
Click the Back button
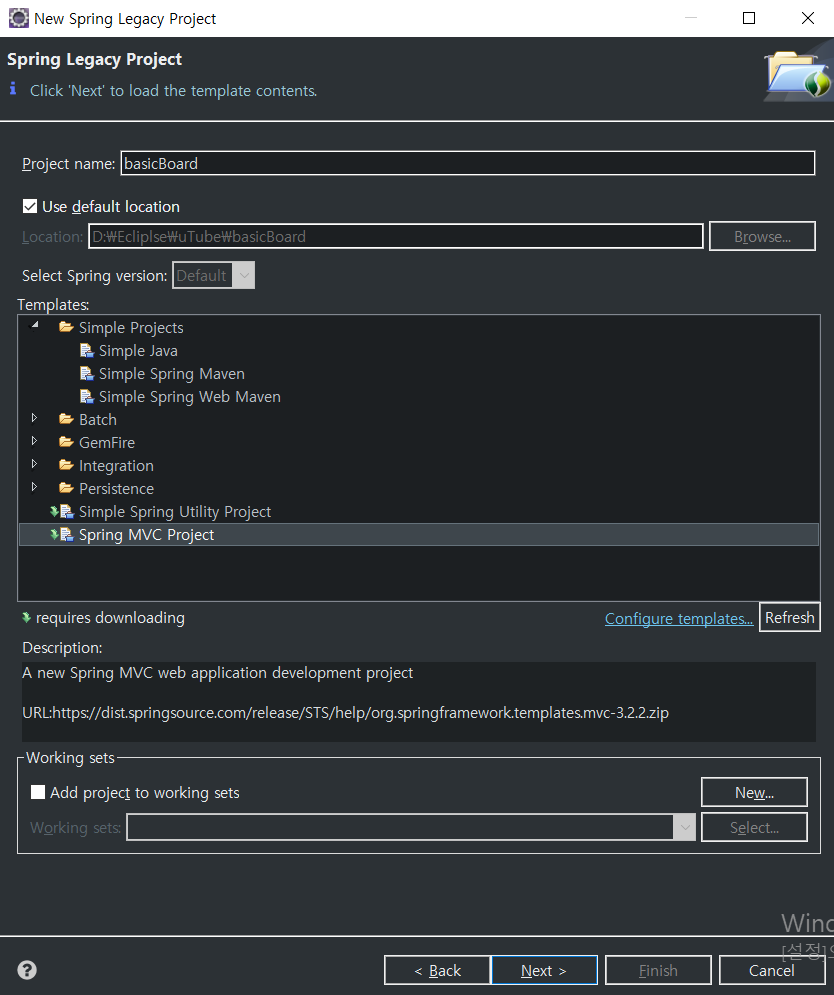(x=437, y=970)
